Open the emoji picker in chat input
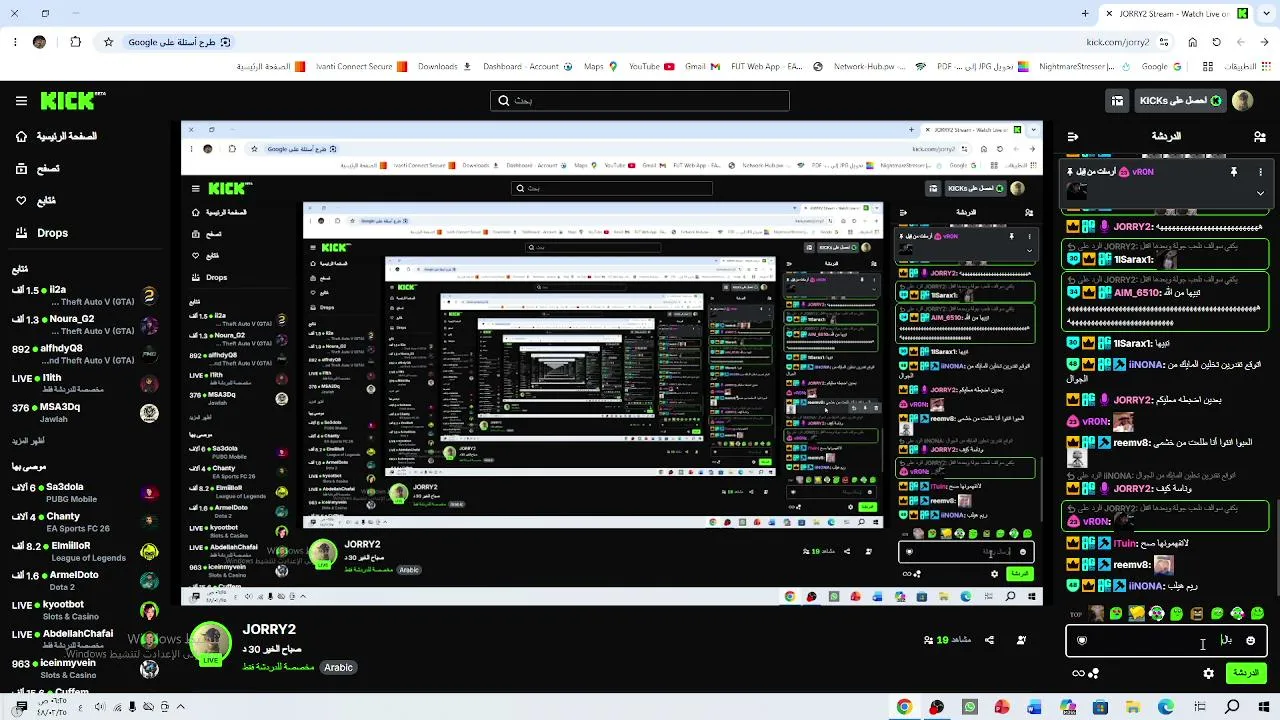The height and width of the screenshot is (720, 1280). pos(1250,640)
